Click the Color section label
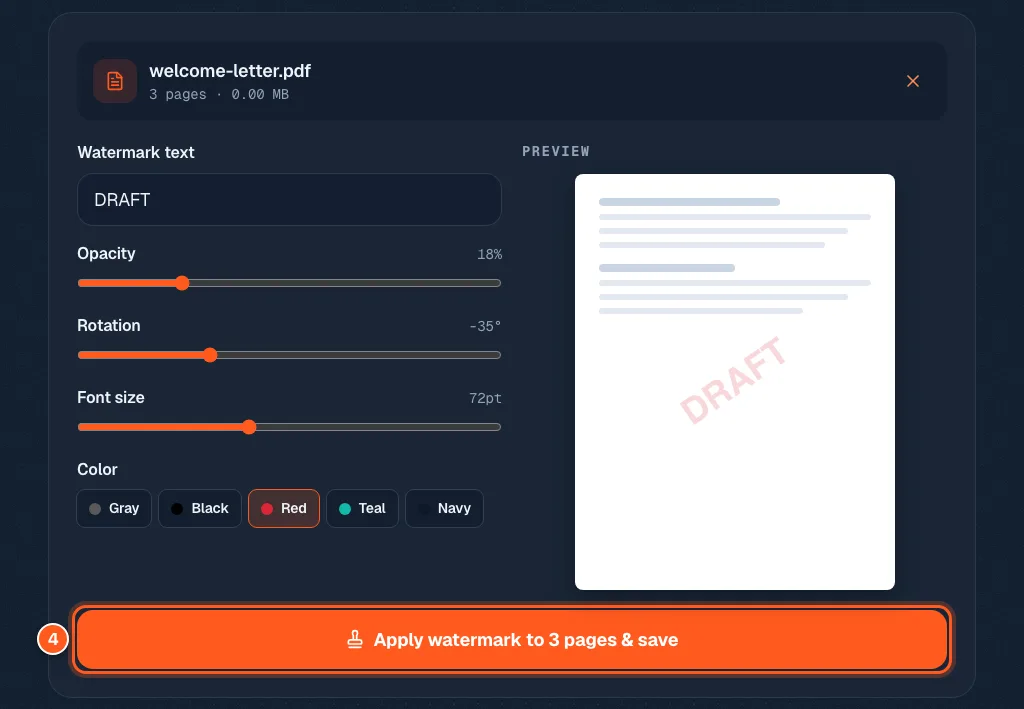The height and width of the screenshot is (709, 1024). 97,469
